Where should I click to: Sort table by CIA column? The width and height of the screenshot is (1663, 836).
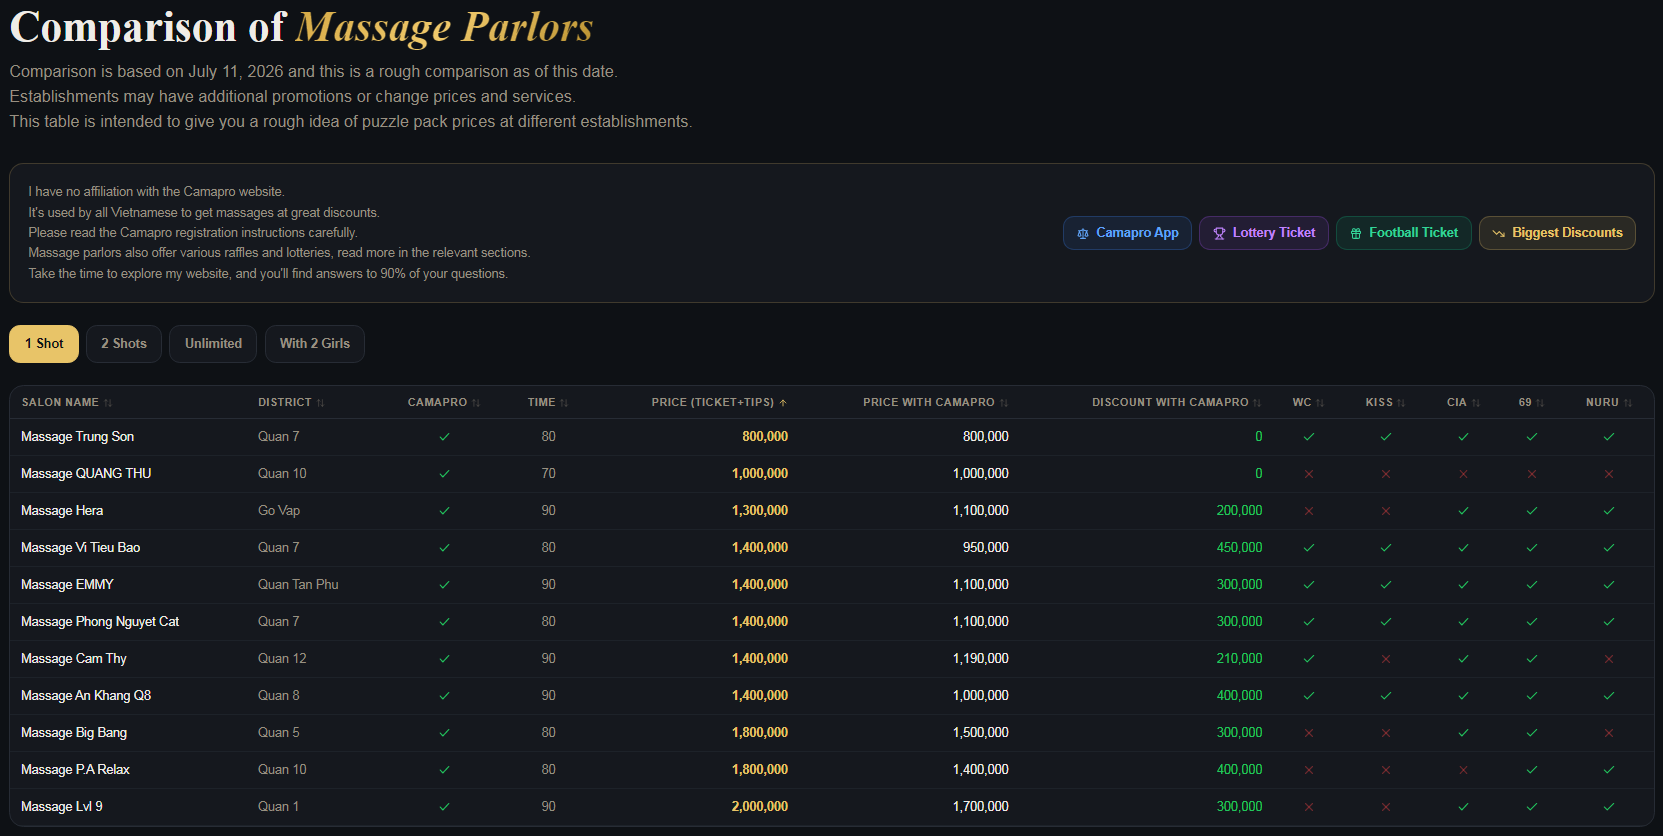[x=1463, y=402]
